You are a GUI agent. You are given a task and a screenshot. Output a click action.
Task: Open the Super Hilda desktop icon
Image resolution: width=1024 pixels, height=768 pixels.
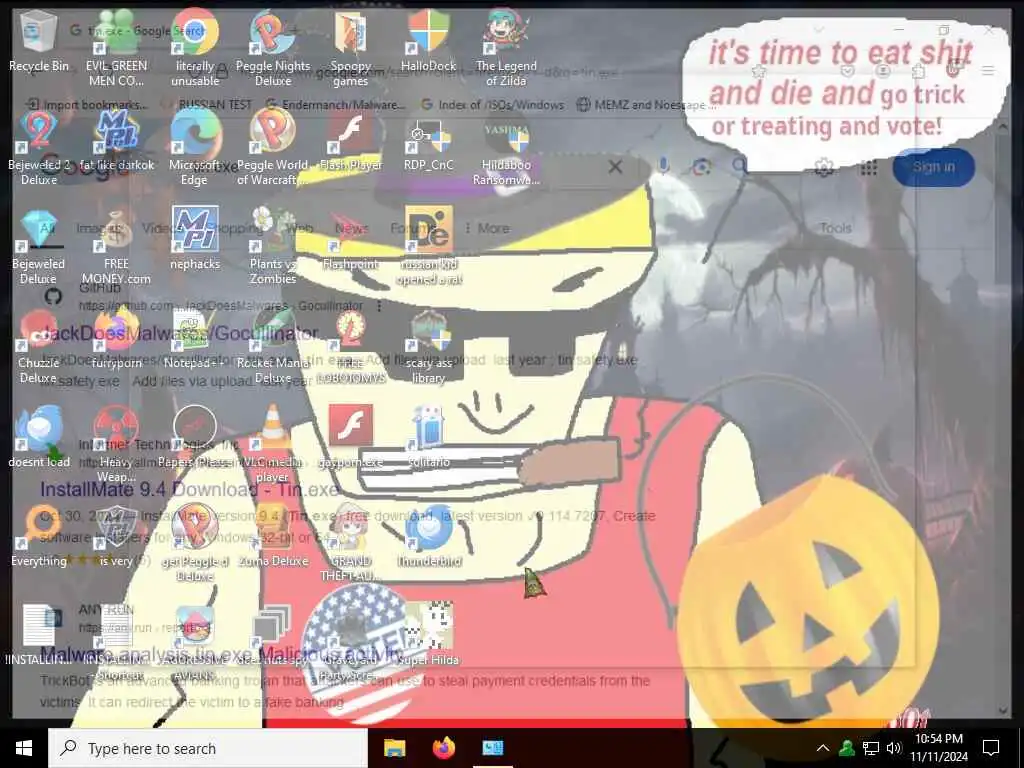(428, 633)
